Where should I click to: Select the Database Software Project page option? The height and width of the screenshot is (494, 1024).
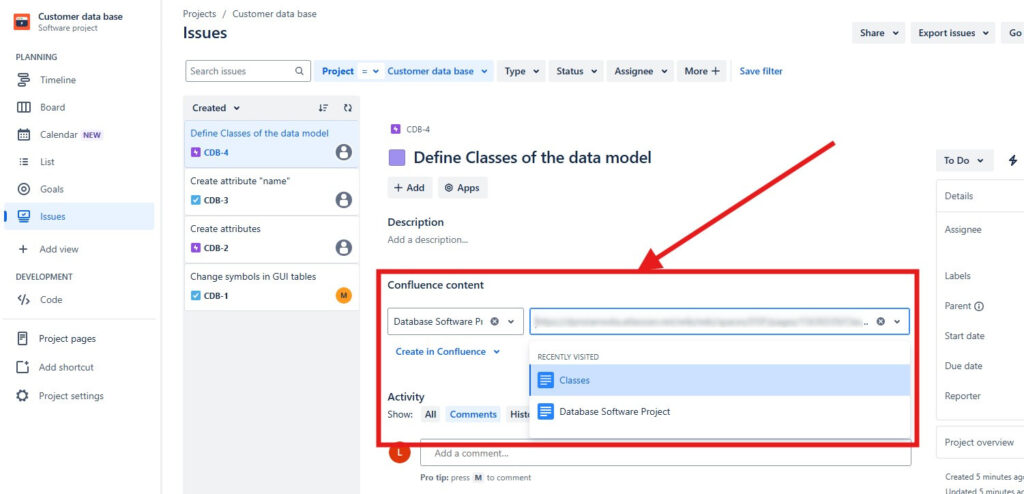(614, 411)
